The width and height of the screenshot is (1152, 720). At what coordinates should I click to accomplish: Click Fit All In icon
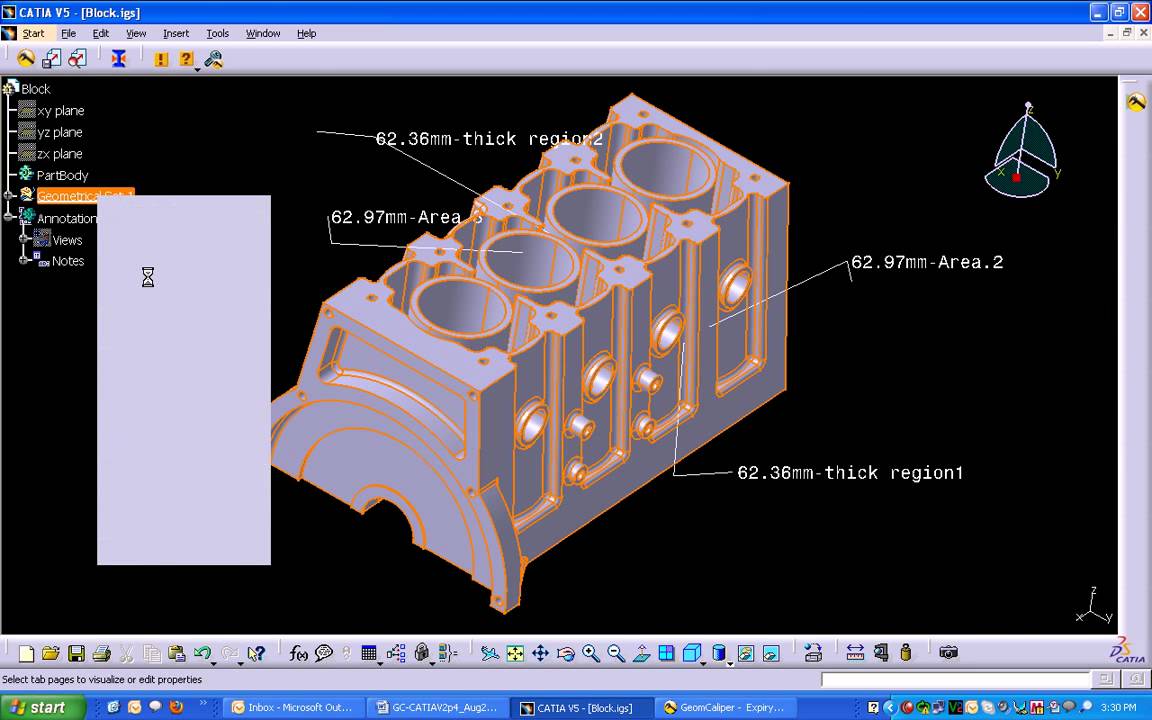click(x=515, y=652)
